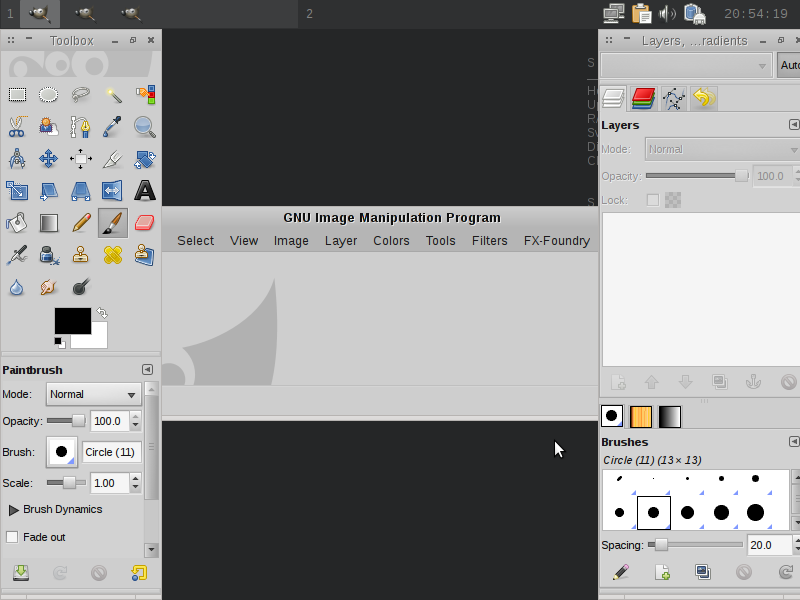800x600 pixels.
Task: Select the Airbrush tool
Action: (x=17, y=255)
